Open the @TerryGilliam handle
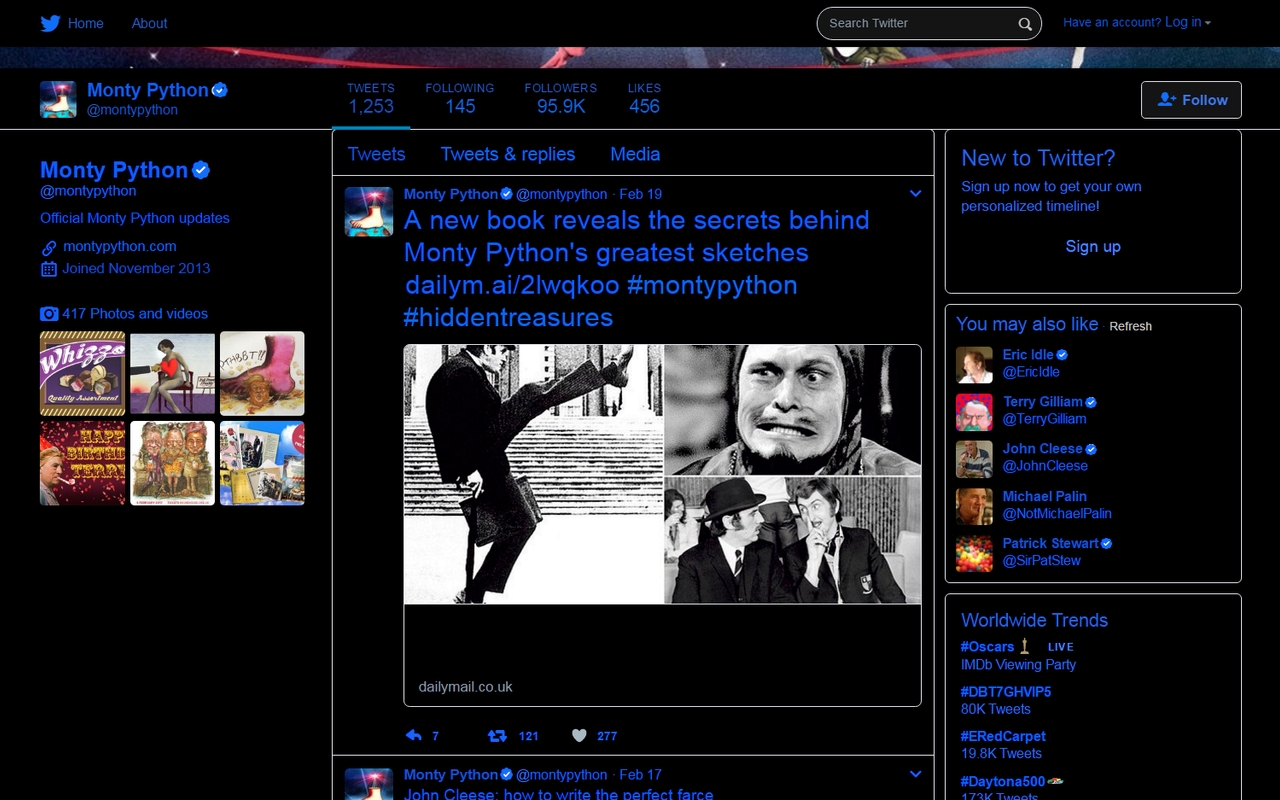The width and height of the screenshot is (1280, 800). [x=1044, y=419]
